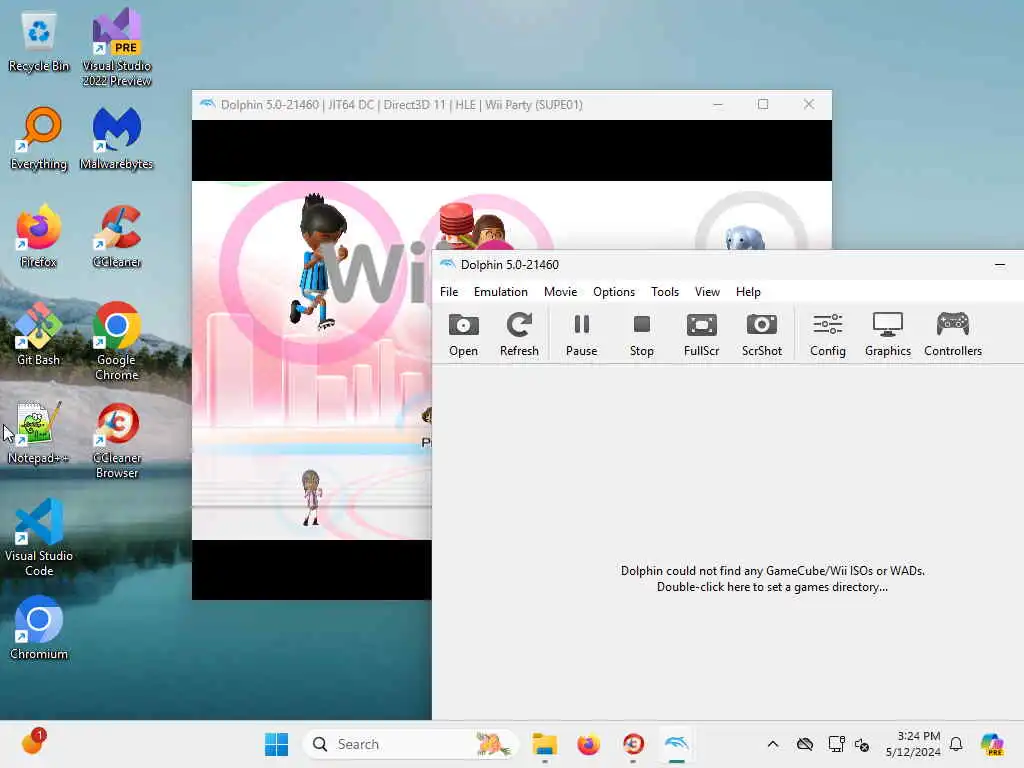1024x768 pixels.
Task: Open the Emulation menu
Action: click(x=500, y=292)
